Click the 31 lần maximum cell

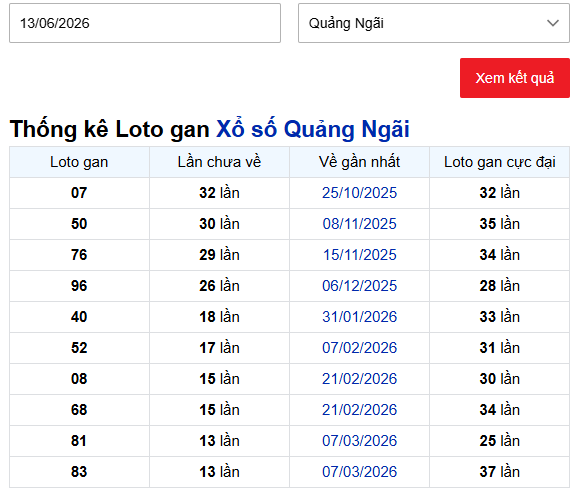499,348
